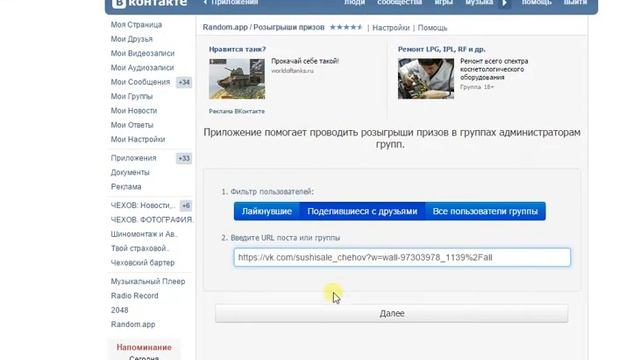640x360 pixels.
Task: Open помощь in top navigation
Action: tap(536, 2)
